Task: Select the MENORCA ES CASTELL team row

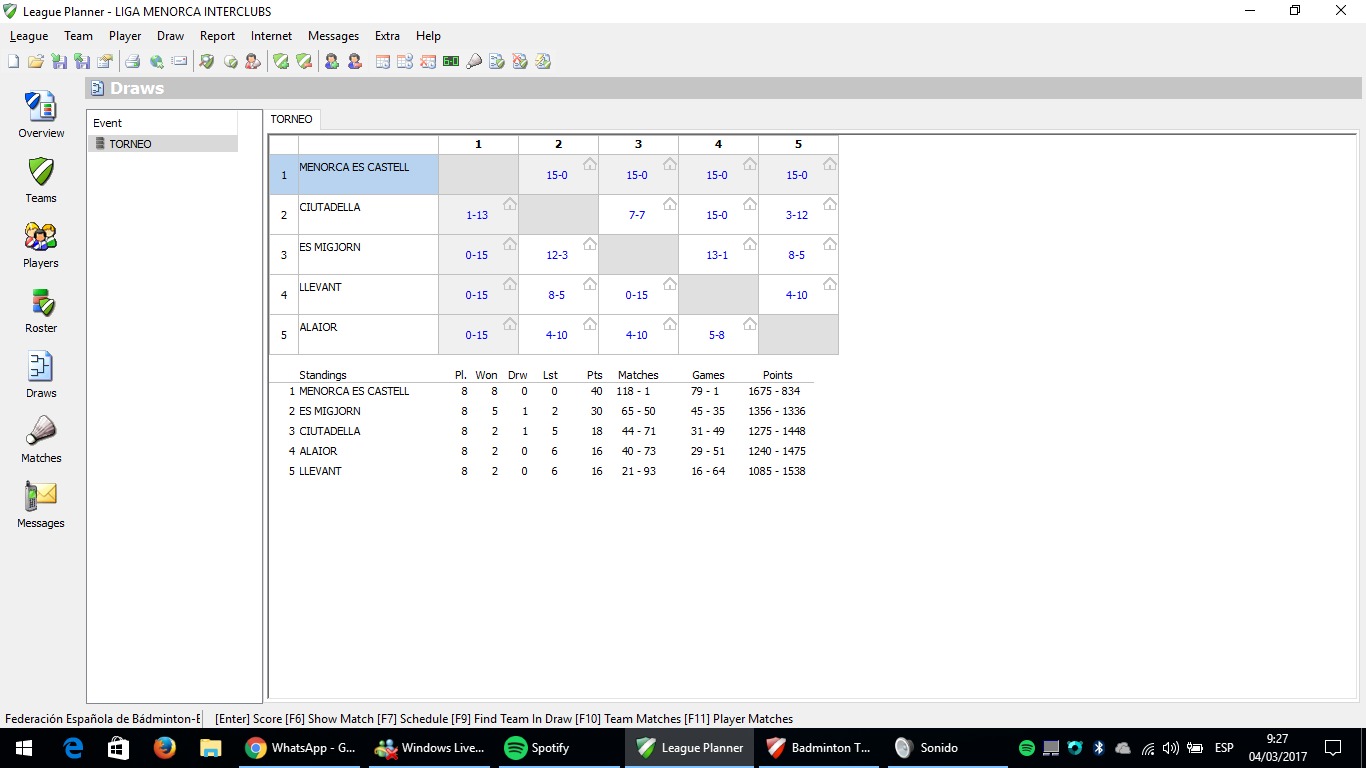Action: pyautogui.click(x=354, y=174)
